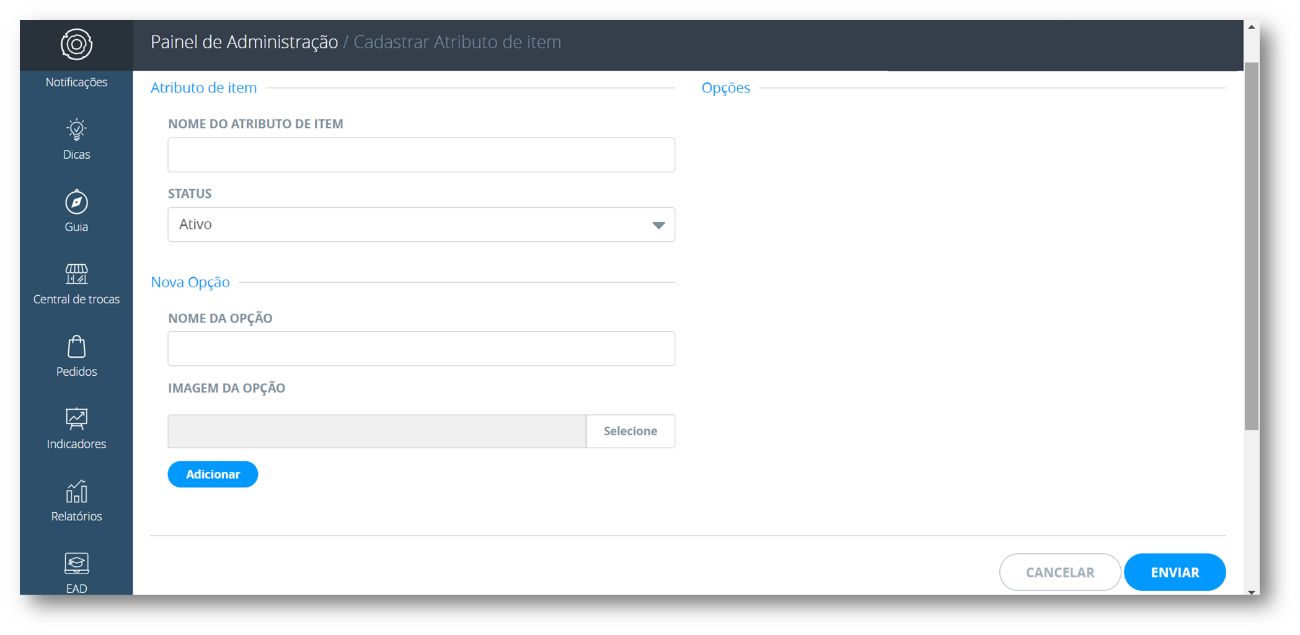Click the Adicionar button

coord(212,474)
